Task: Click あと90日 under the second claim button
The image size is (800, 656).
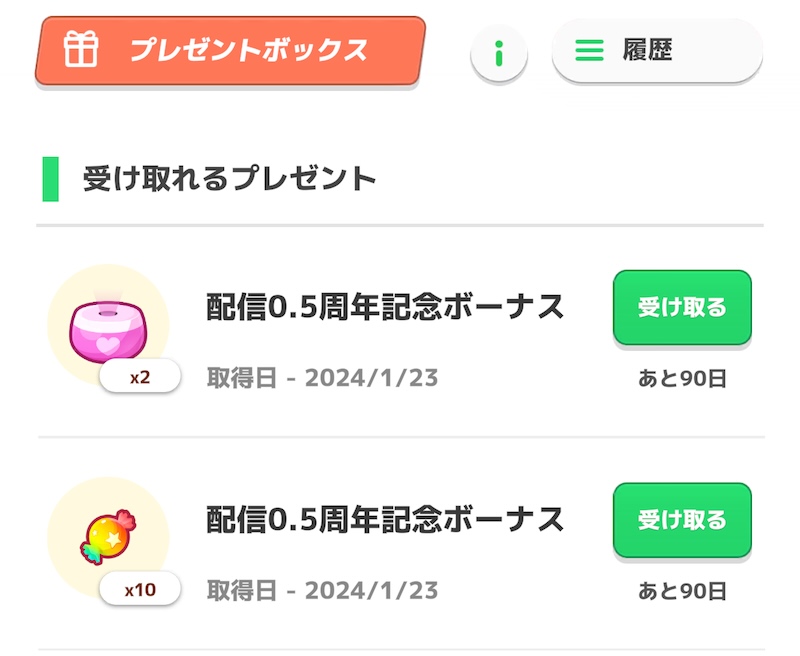Action: (681, 590)
